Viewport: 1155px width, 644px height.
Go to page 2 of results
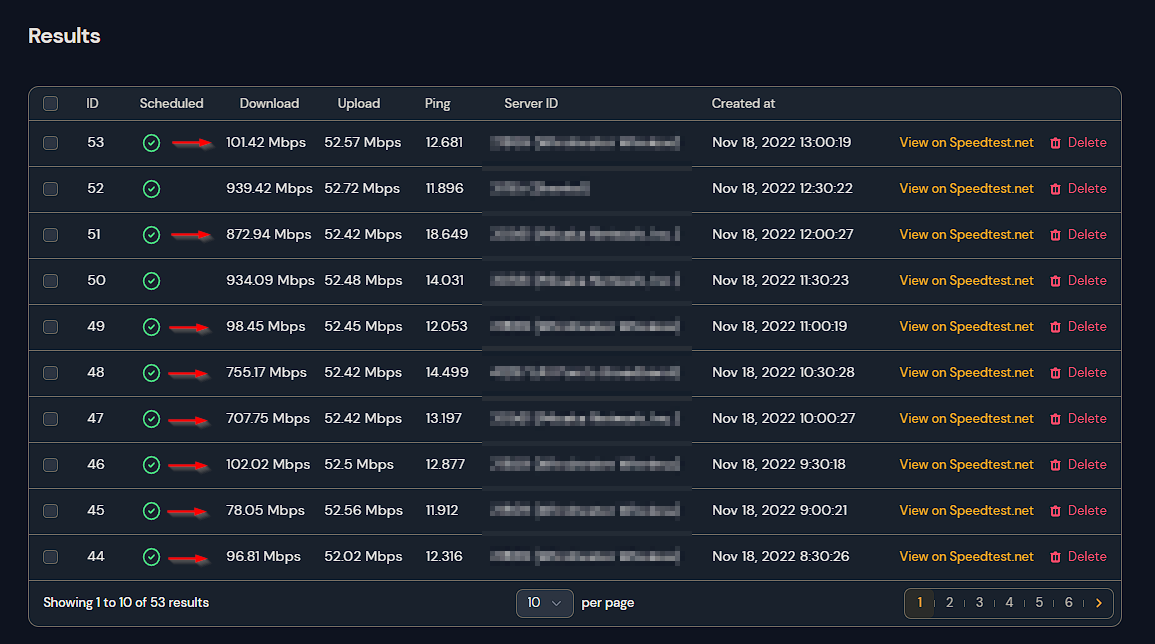pos(949,603)
